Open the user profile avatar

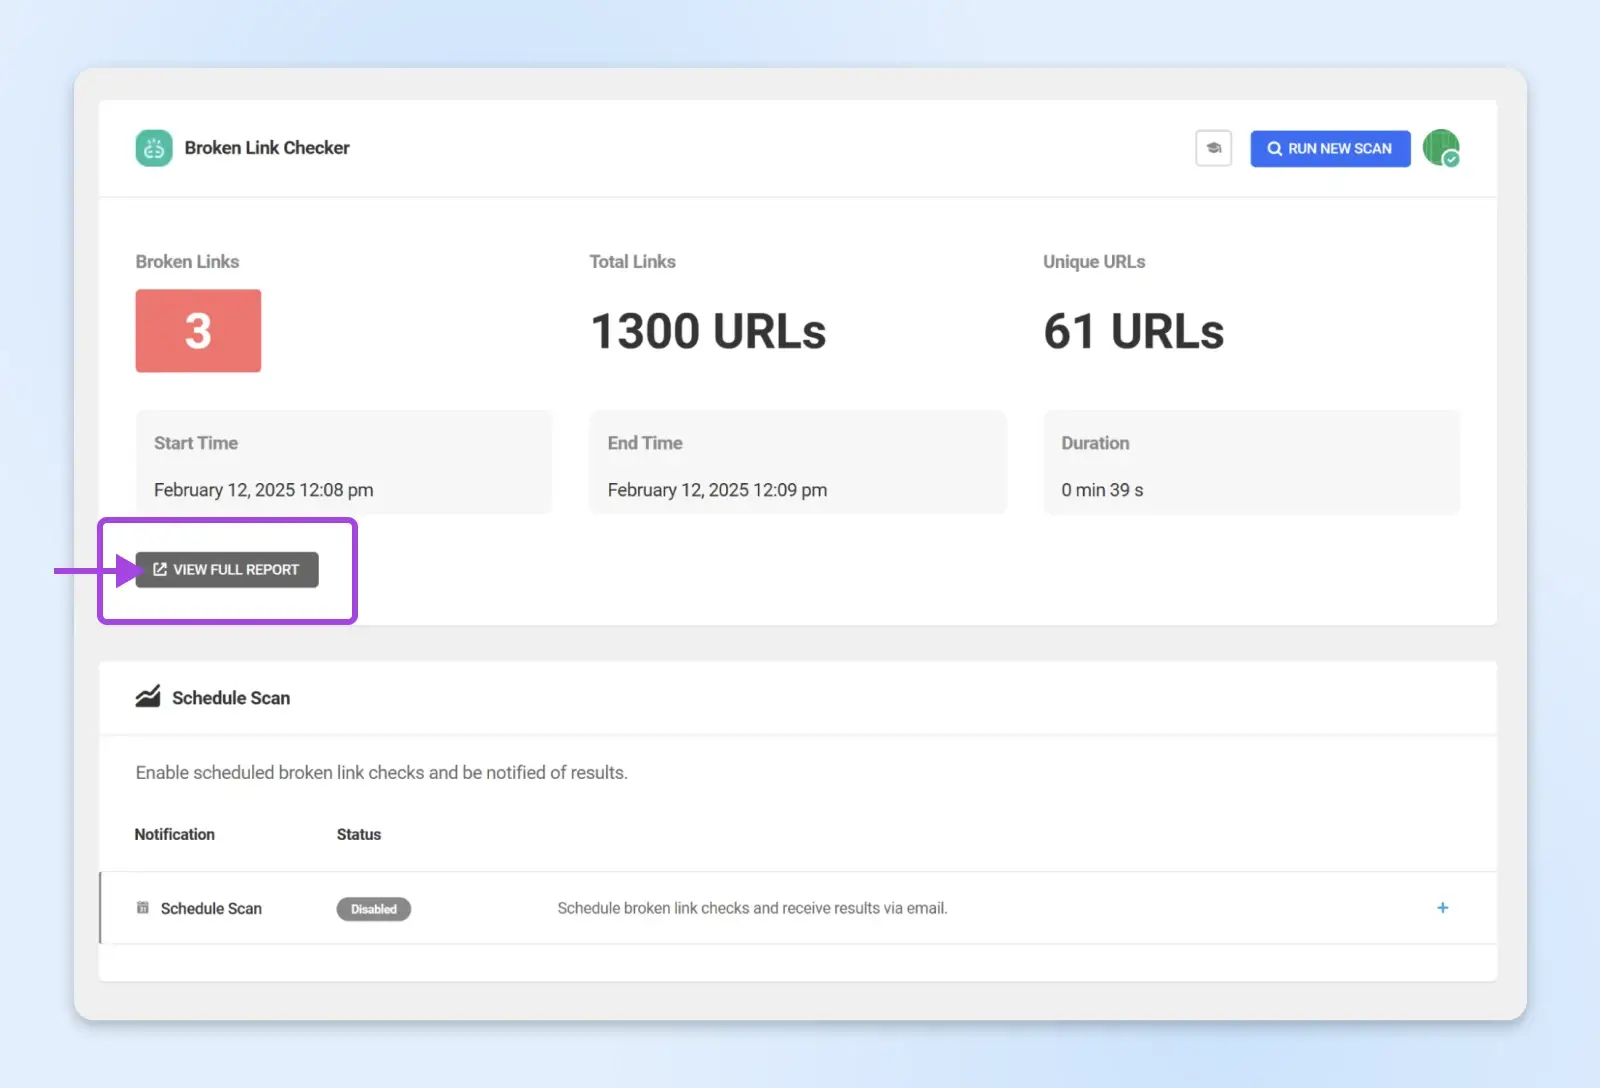pyautogui.click(x=1438, y=146)
